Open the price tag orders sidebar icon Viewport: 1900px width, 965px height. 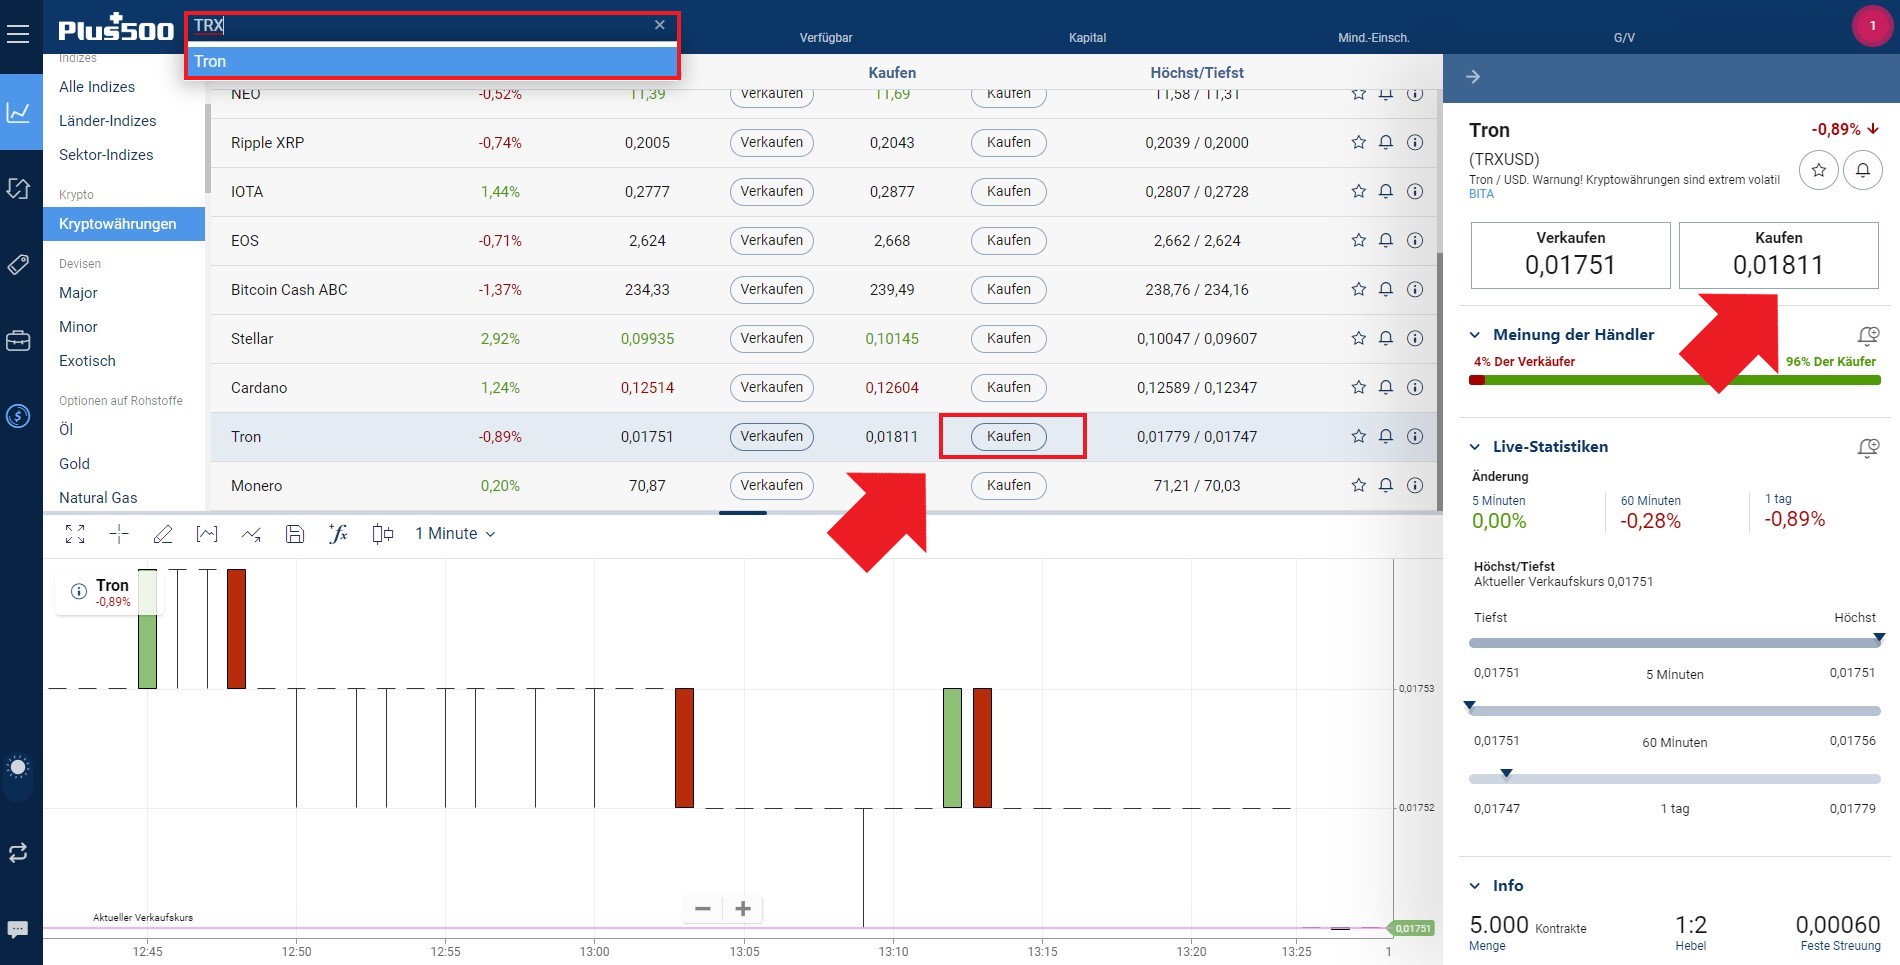[x=18, y=264]
